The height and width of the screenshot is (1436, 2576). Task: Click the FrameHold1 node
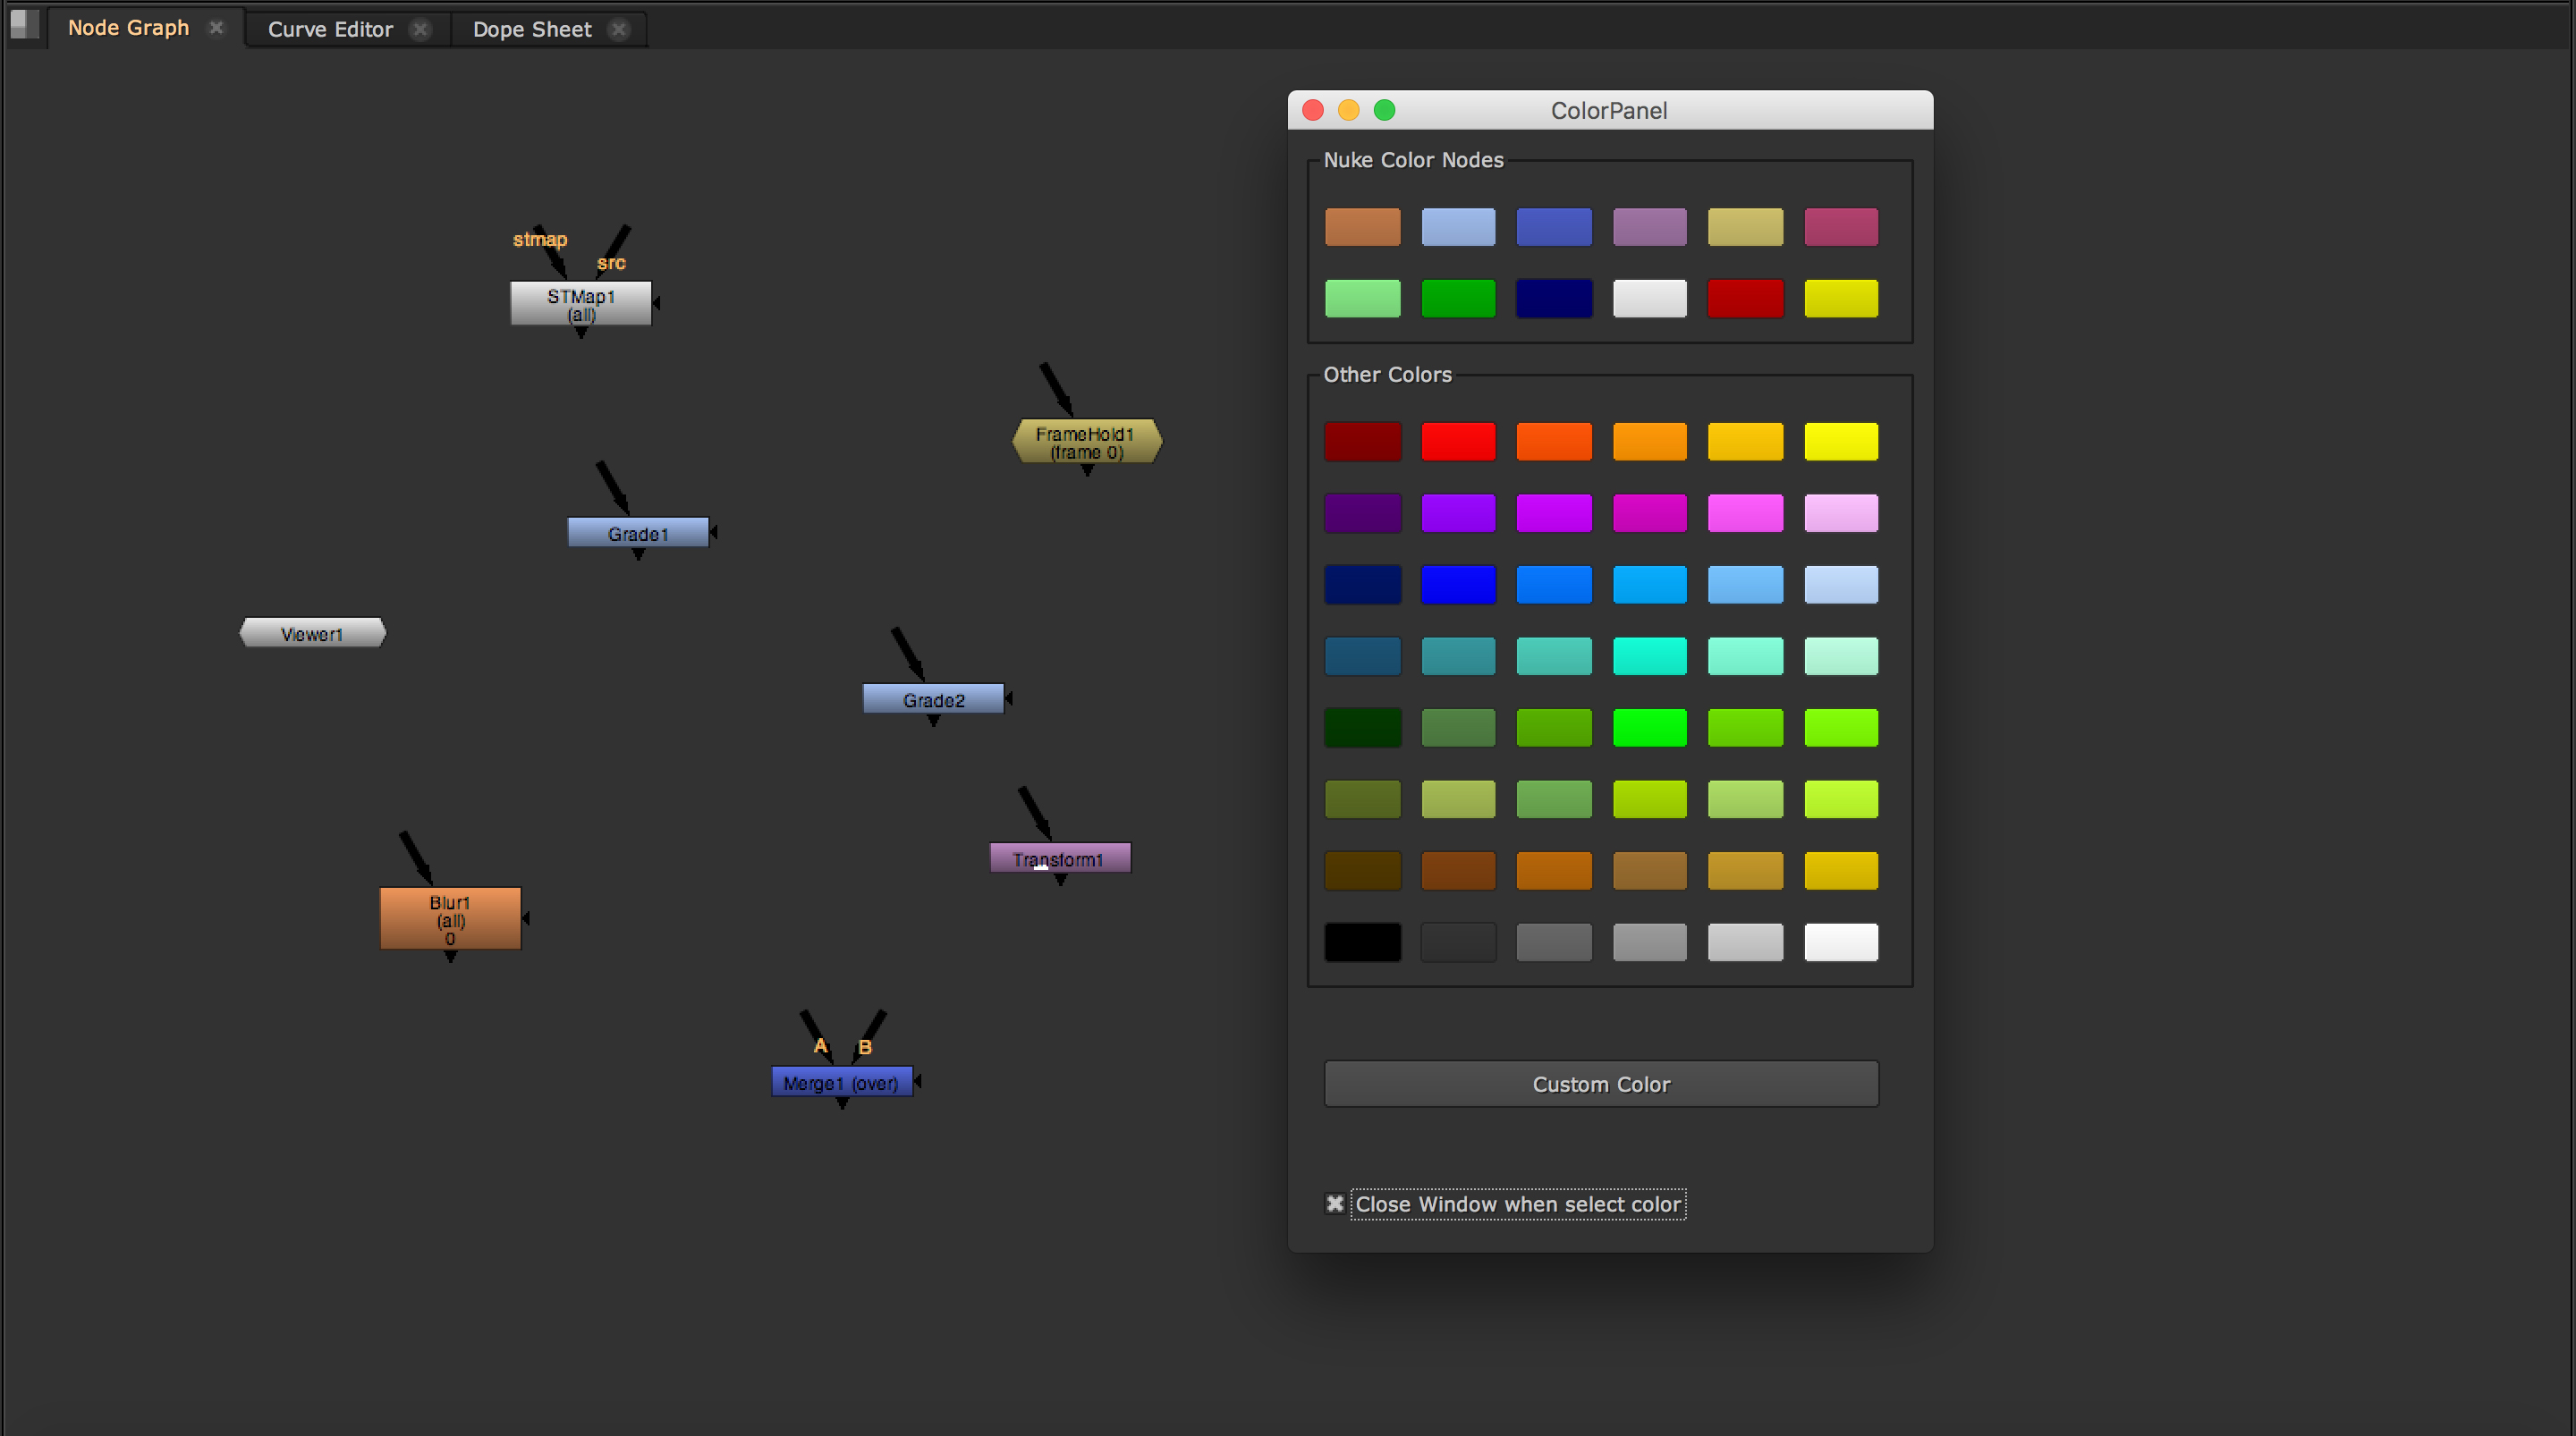click(x=1086, y=441)
